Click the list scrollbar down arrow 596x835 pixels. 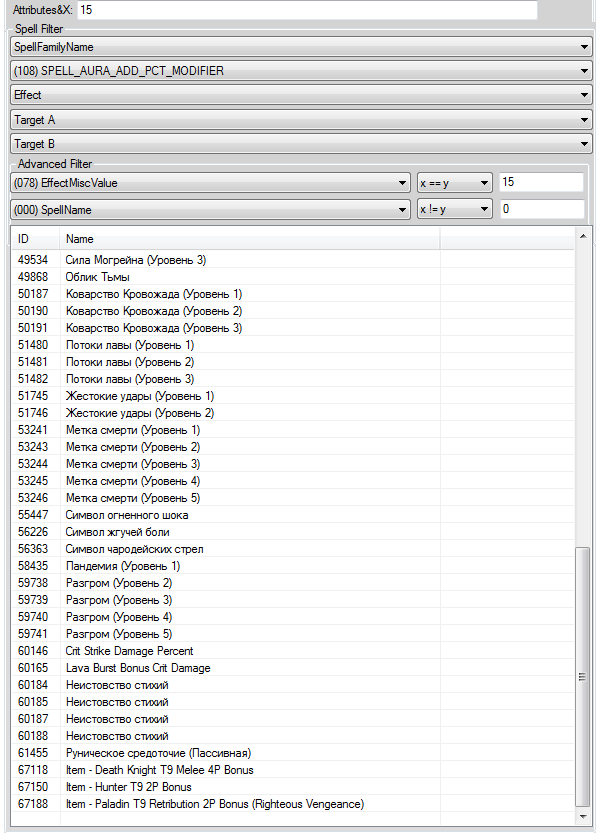(583, 817)
